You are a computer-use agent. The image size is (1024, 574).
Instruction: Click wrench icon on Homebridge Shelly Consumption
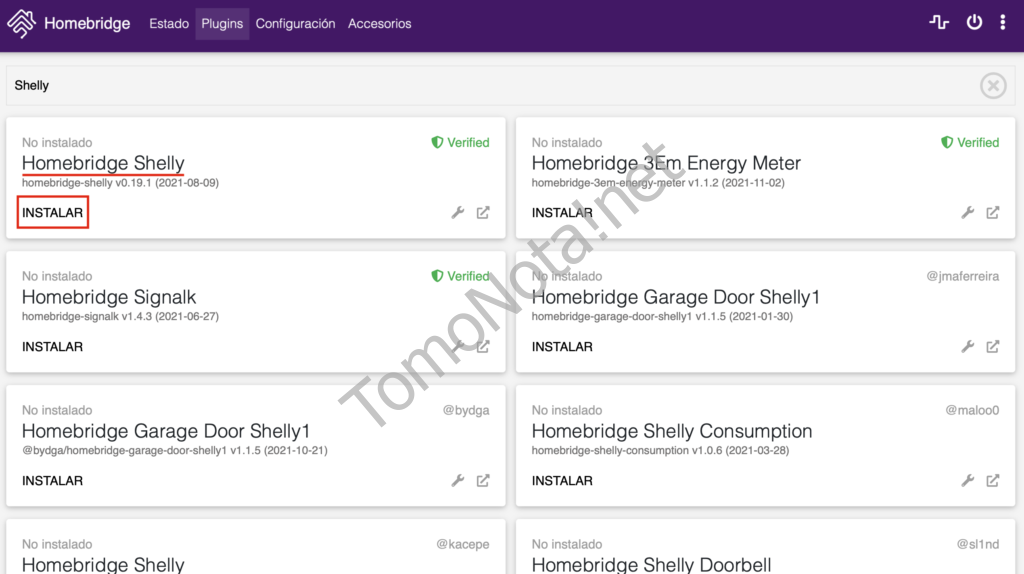pos(968,481)
